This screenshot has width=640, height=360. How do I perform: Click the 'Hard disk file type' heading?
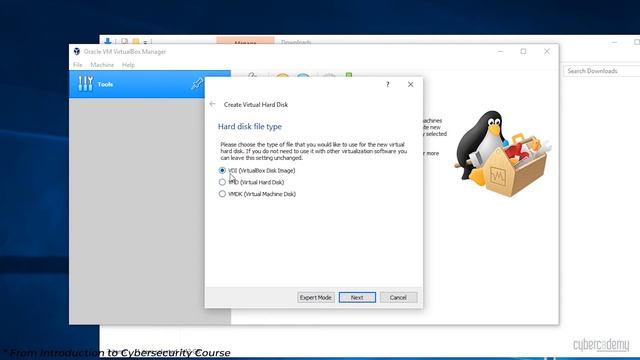(x=250, y=127)
